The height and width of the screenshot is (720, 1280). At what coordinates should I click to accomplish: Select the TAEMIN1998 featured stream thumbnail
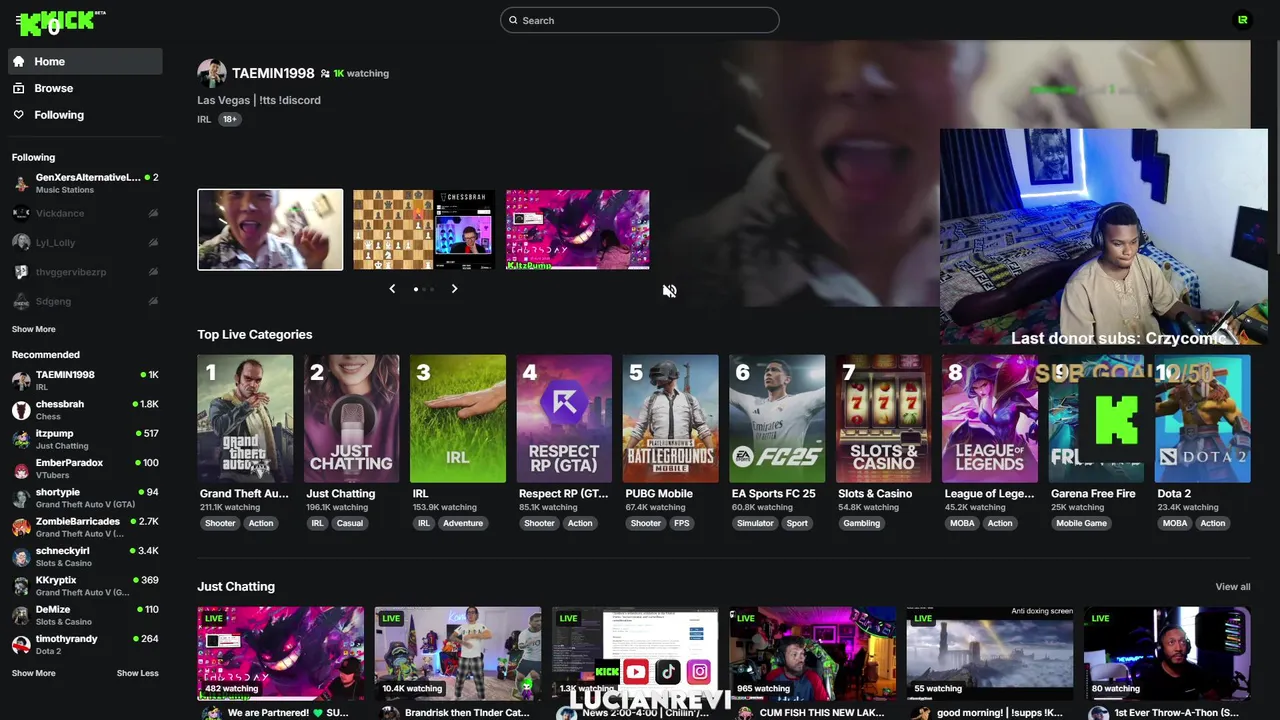point(270,230)
